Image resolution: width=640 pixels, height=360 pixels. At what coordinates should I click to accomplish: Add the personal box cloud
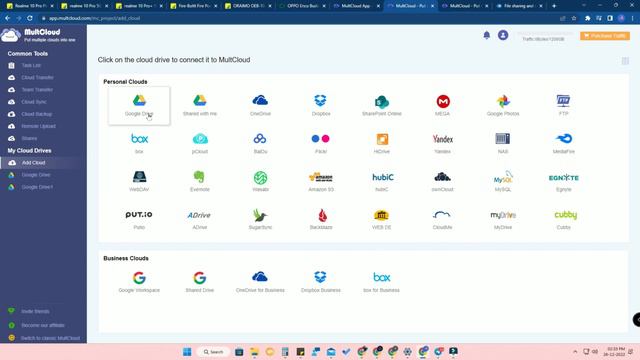tap(139, 143)
